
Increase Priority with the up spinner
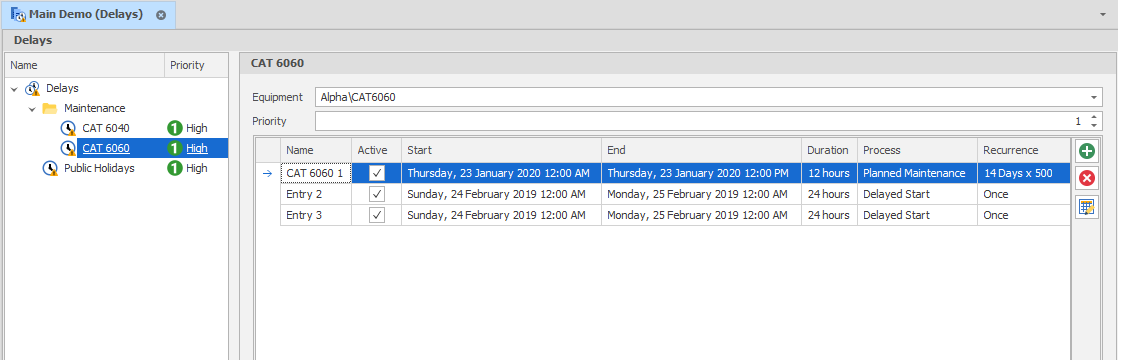(1094, 117)
